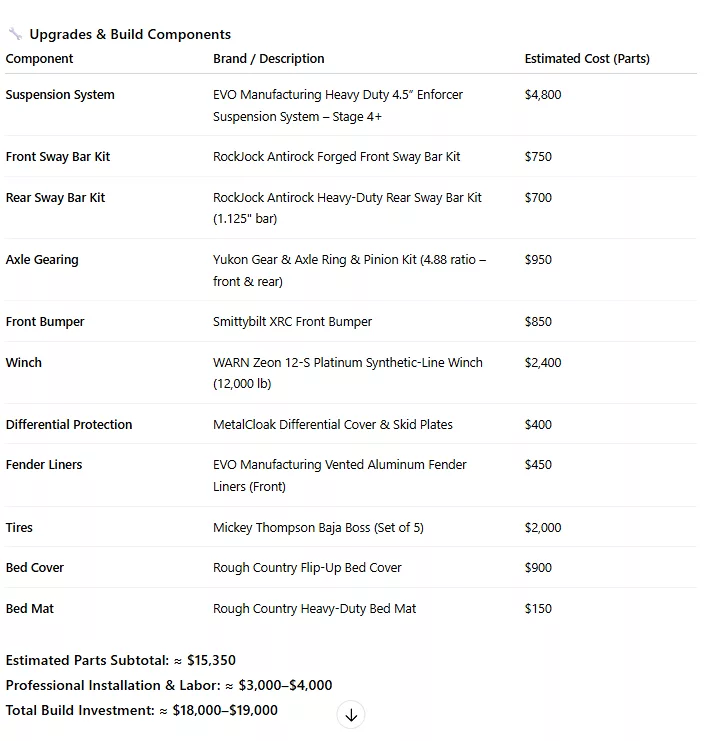Click the Mickey Thompson Baja Boss description
The height and width of the screenshot is (741, 704).
[318, 528]
